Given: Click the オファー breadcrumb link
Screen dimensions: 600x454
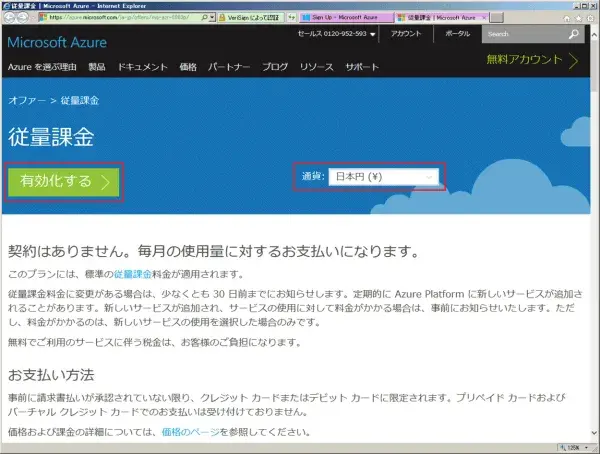Looking at the screenshot, I should tap(27, 101).
